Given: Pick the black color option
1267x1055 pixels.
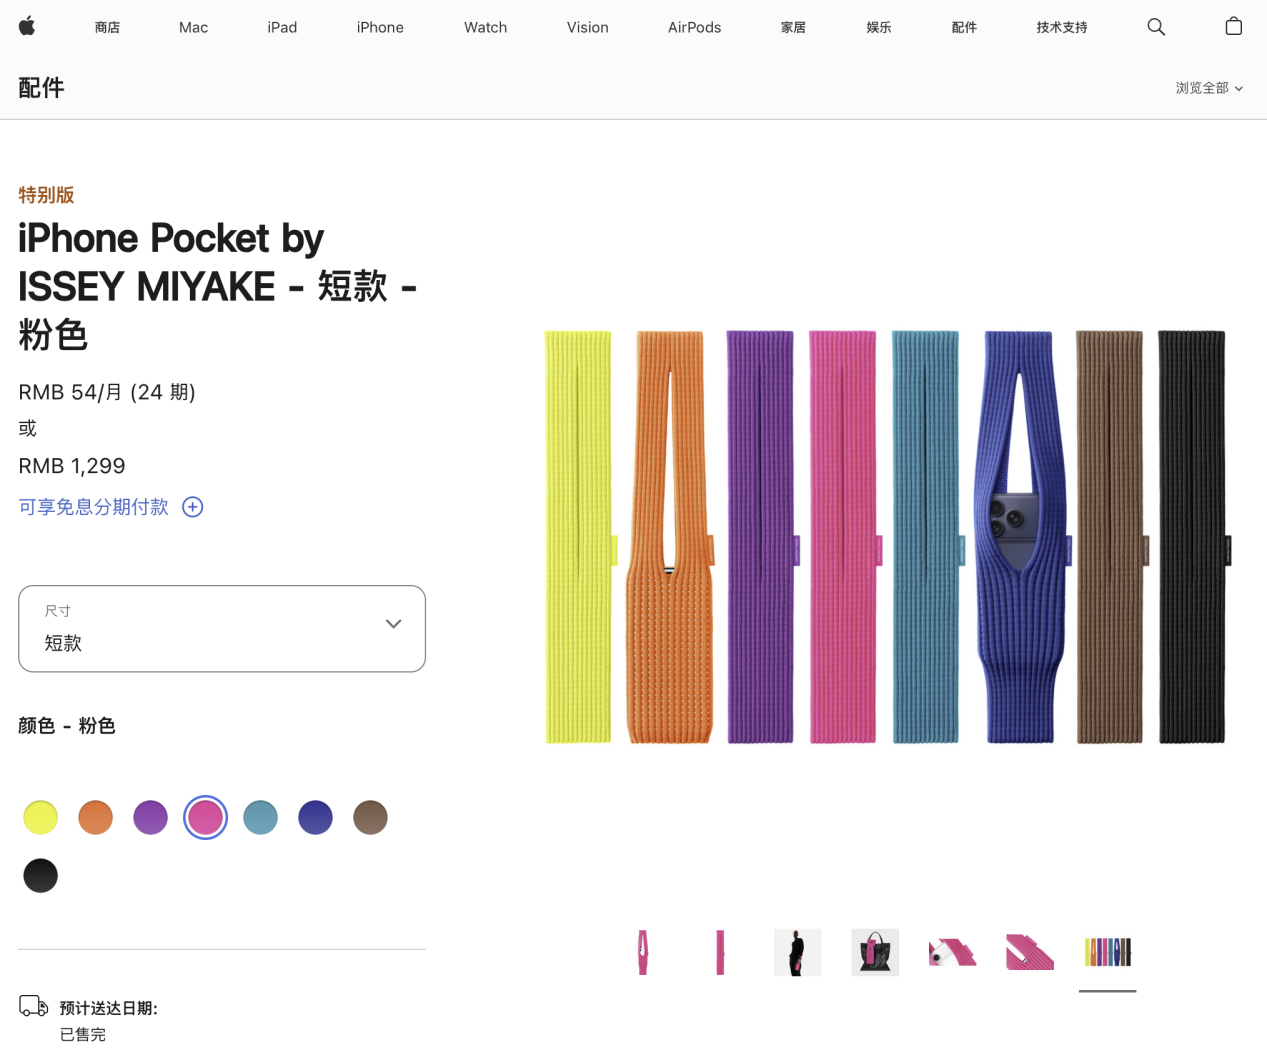Looking at the screenshot, I should coord(41,876).
